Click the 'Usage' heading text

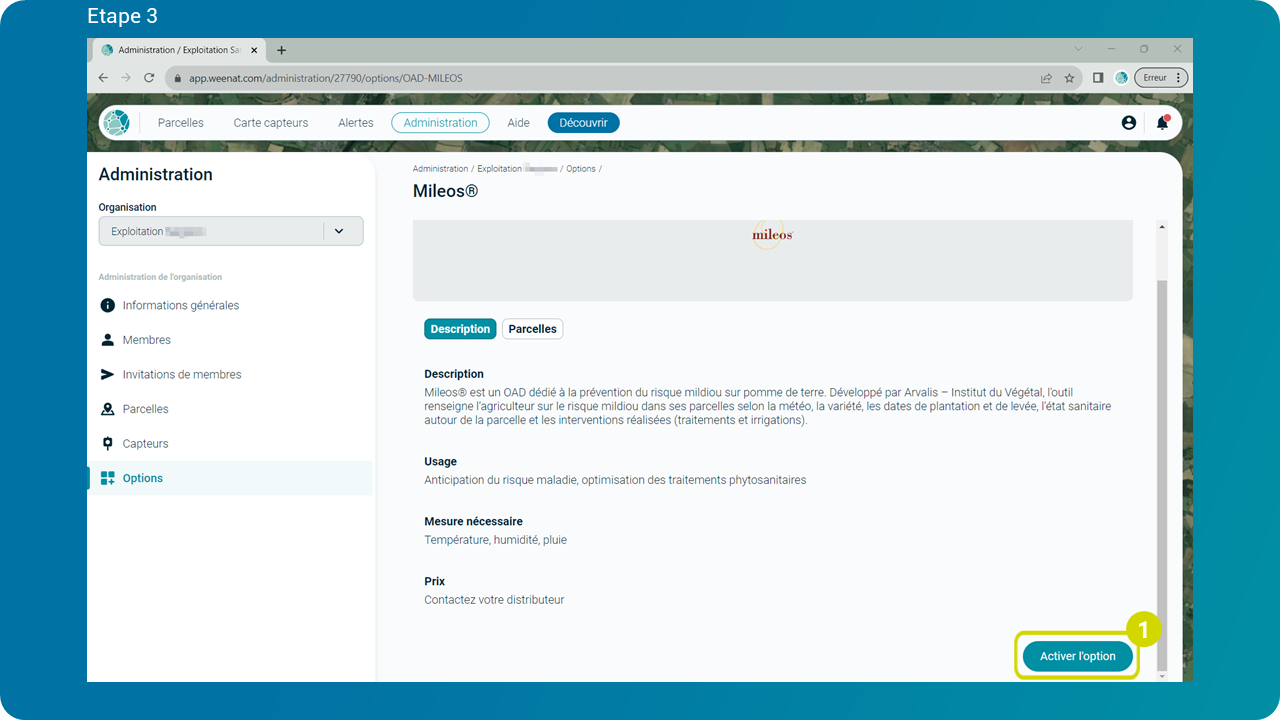coord(440,462)
